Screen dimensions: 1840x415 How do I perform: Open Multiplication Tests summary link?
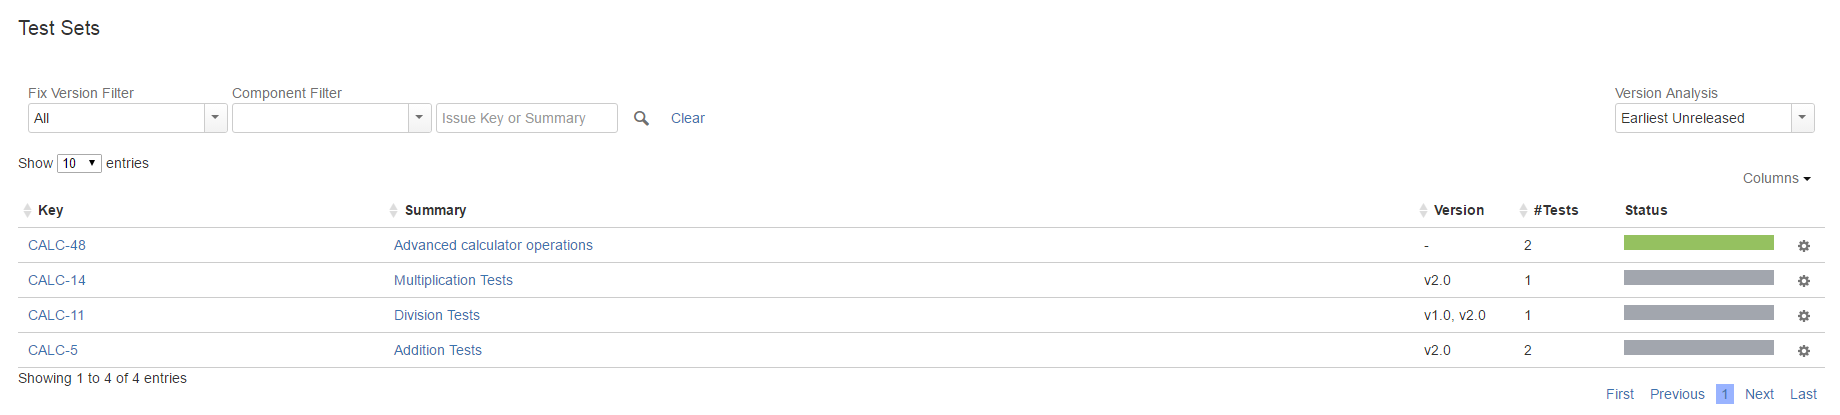453,280
